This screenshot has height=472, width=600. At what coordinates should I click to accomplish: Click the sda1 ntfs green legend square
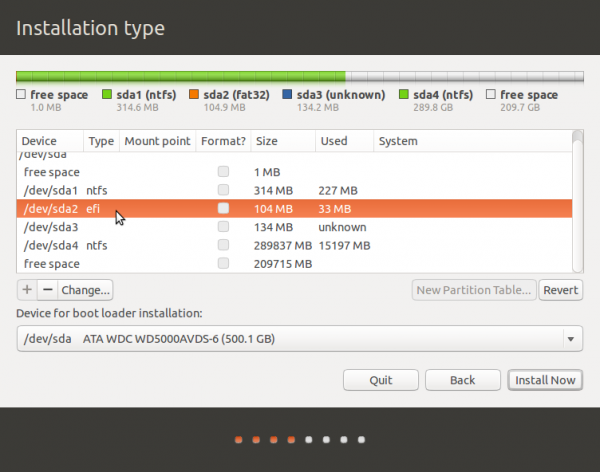click(x=108, y=95)
